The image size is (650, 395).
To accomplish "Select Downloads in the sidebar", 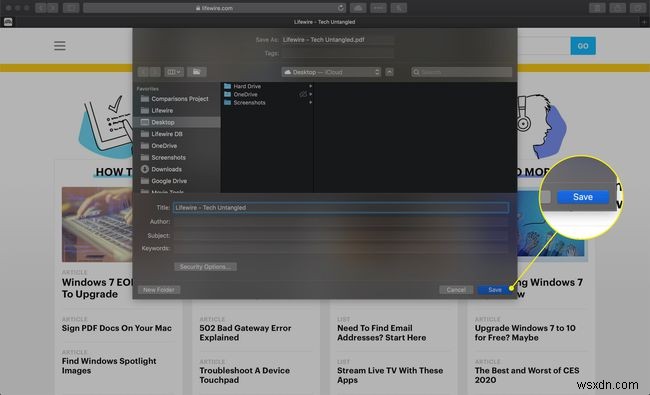I will (x=177, y=169).
